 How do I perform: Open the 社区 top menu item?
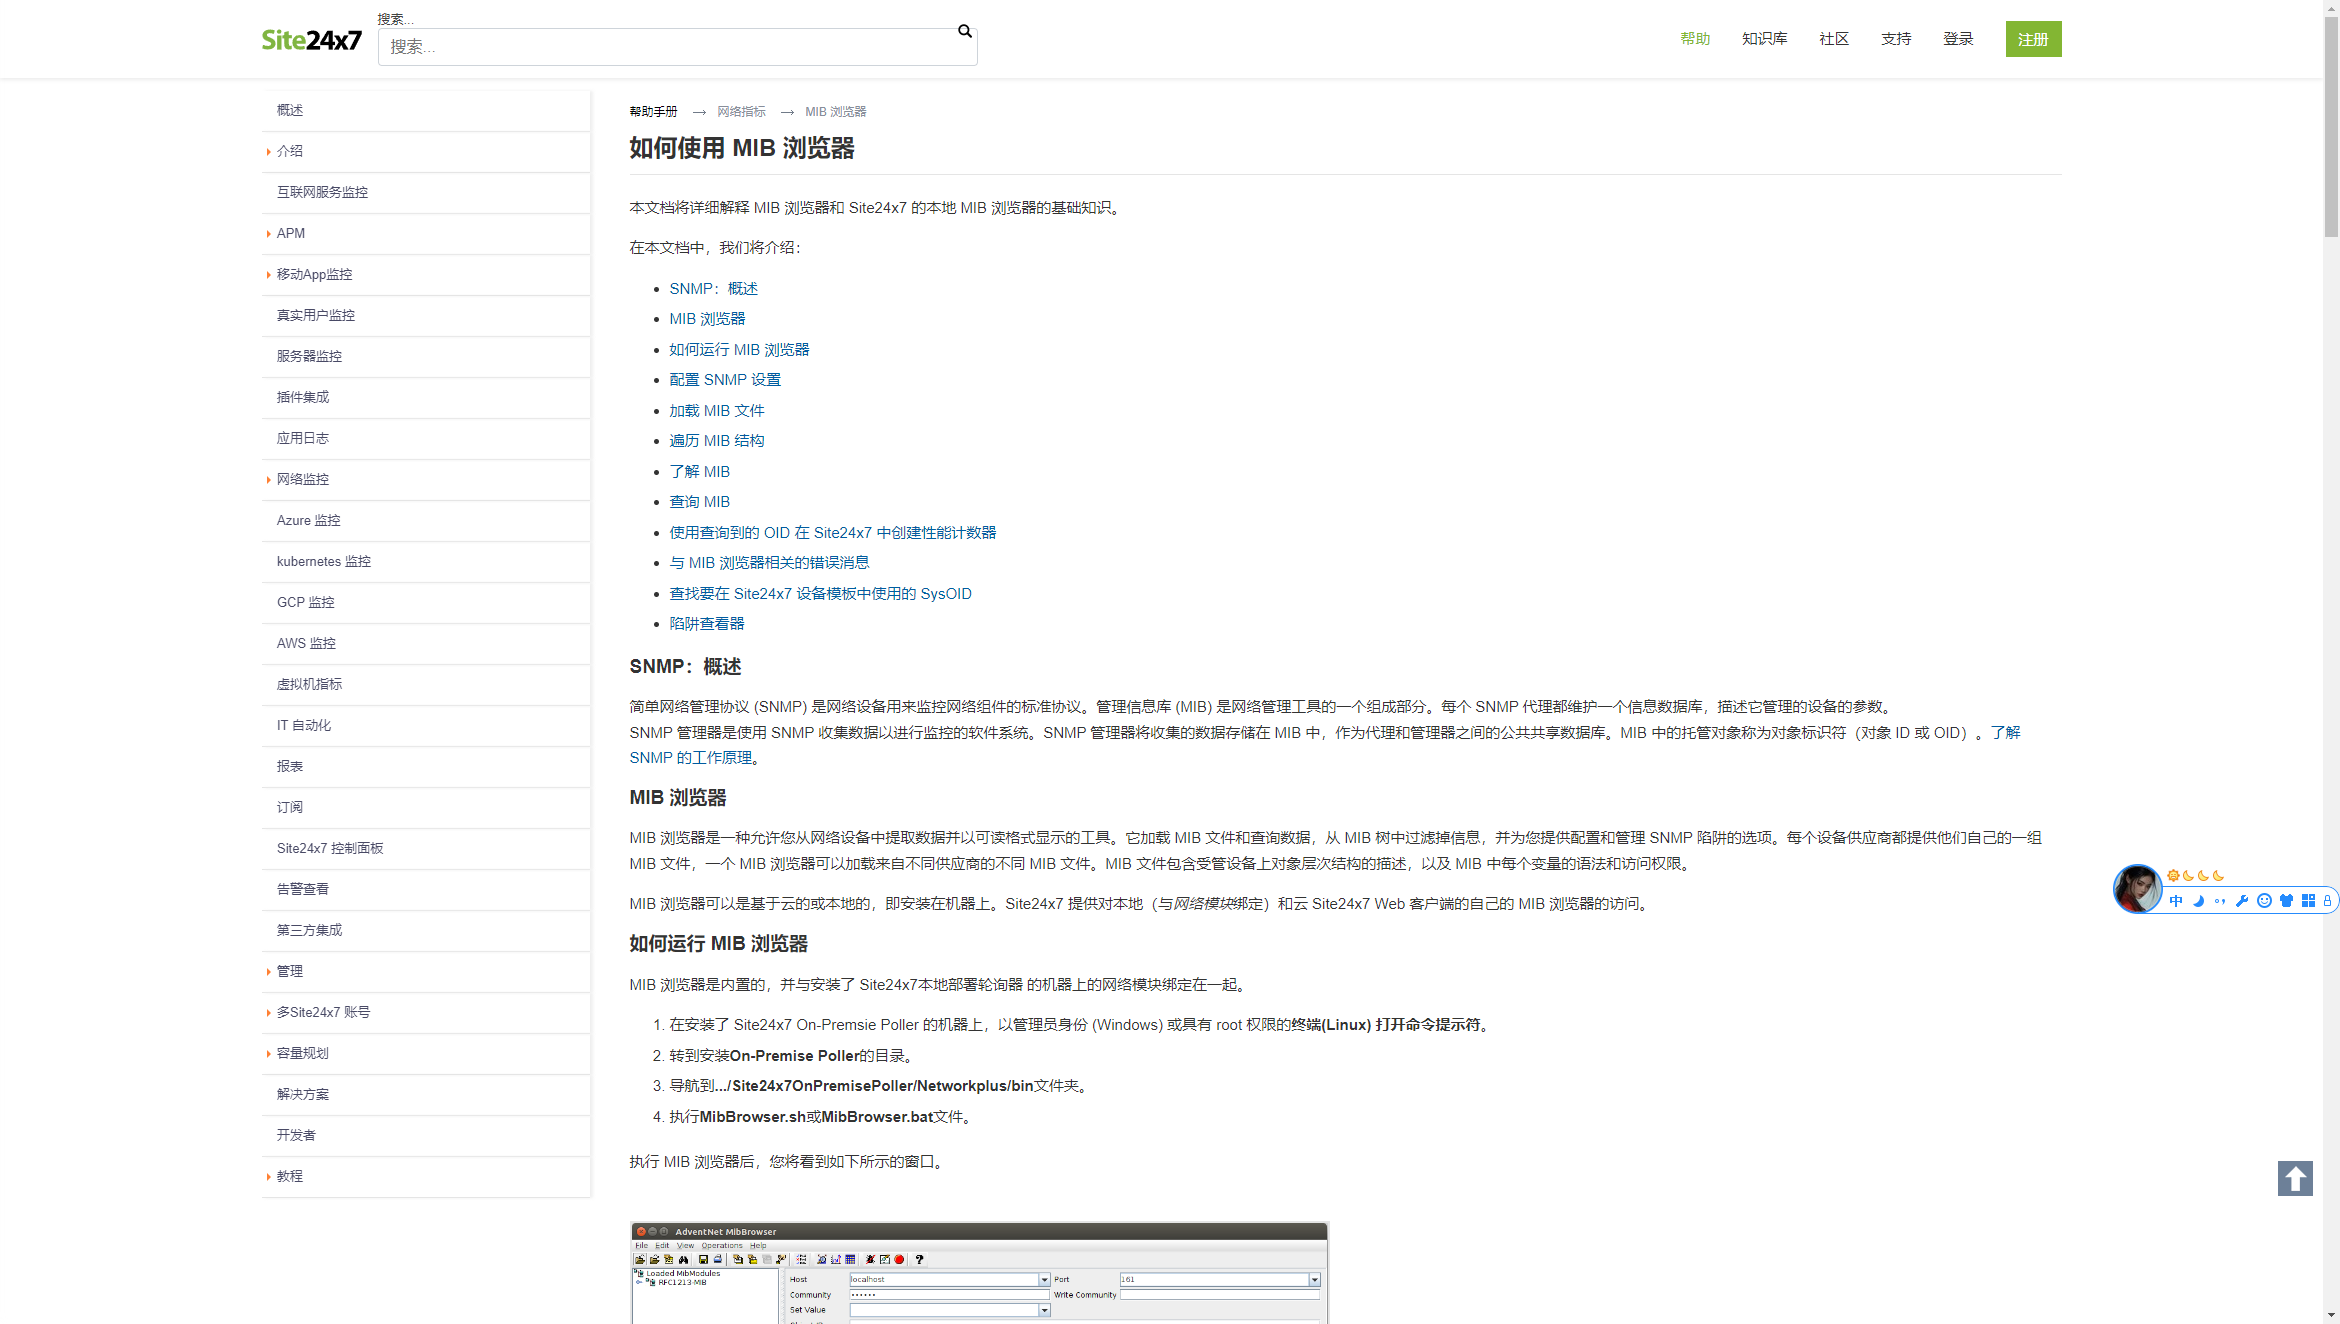(x=1833, y=39)
